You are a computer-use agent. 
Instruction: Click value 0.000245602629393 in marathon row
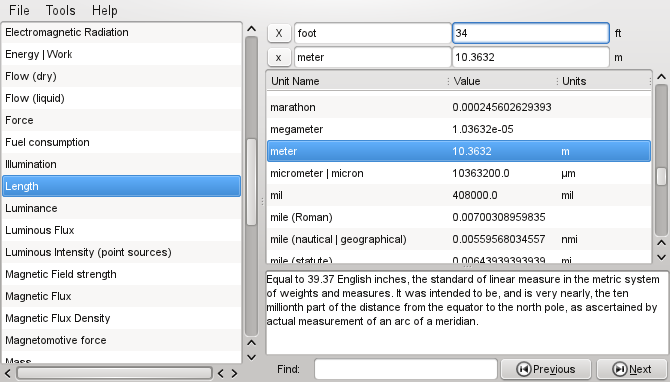pos(502,107)
